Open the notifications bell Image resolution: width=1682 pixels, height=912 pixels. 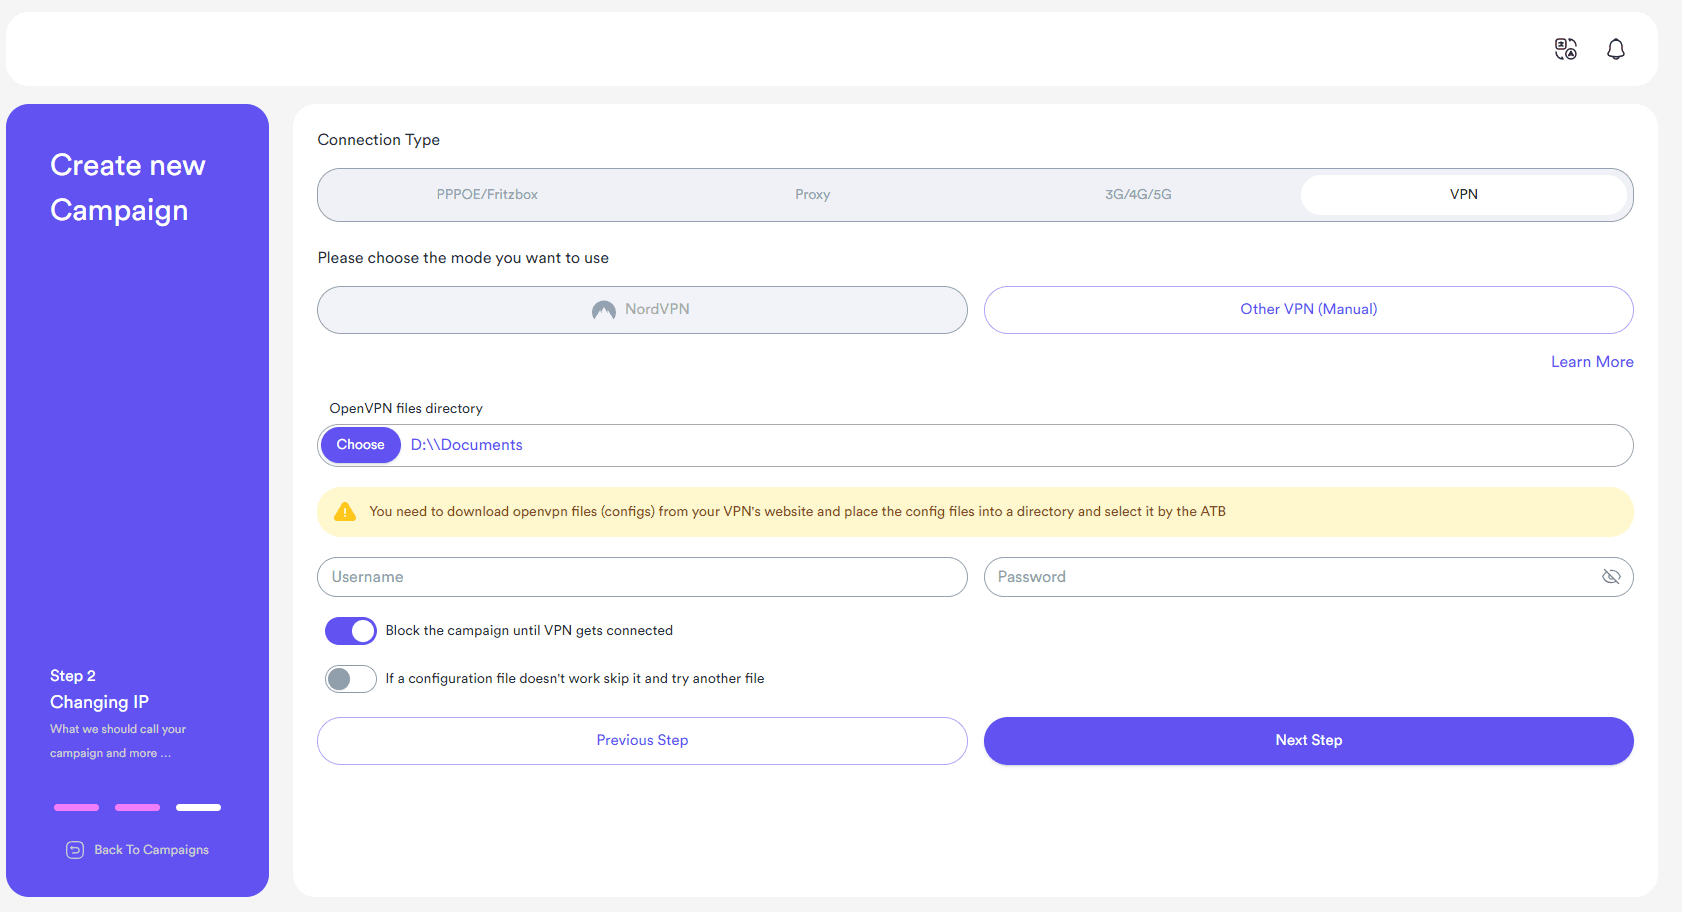click(1616, 49)
